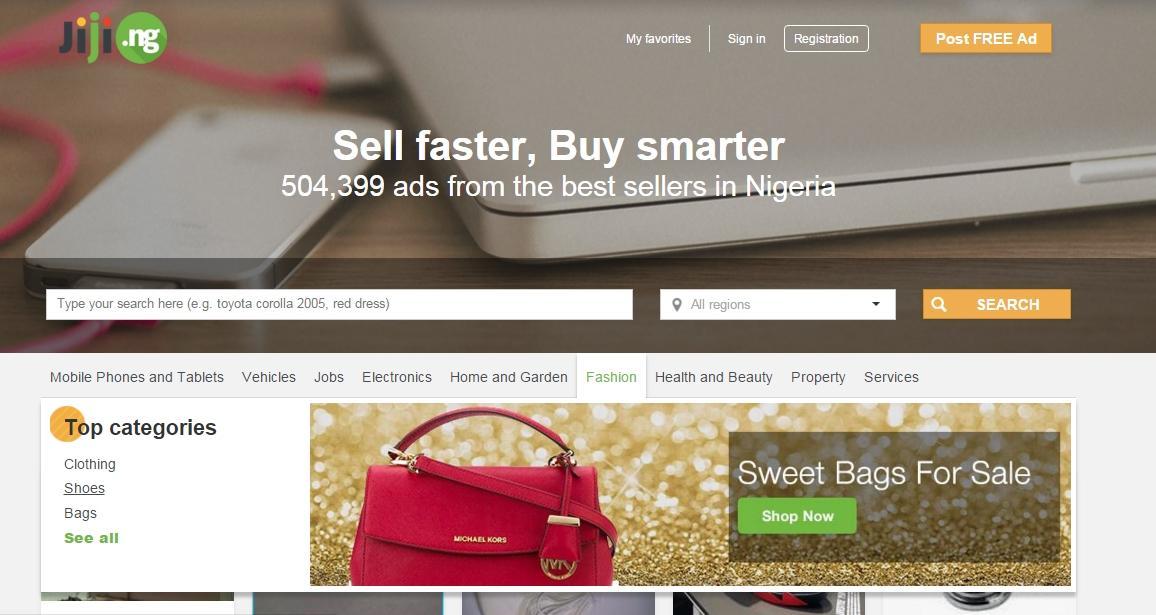Screen dimensions: 1156x615
Task: Open the Property tab
Action: 818,377
